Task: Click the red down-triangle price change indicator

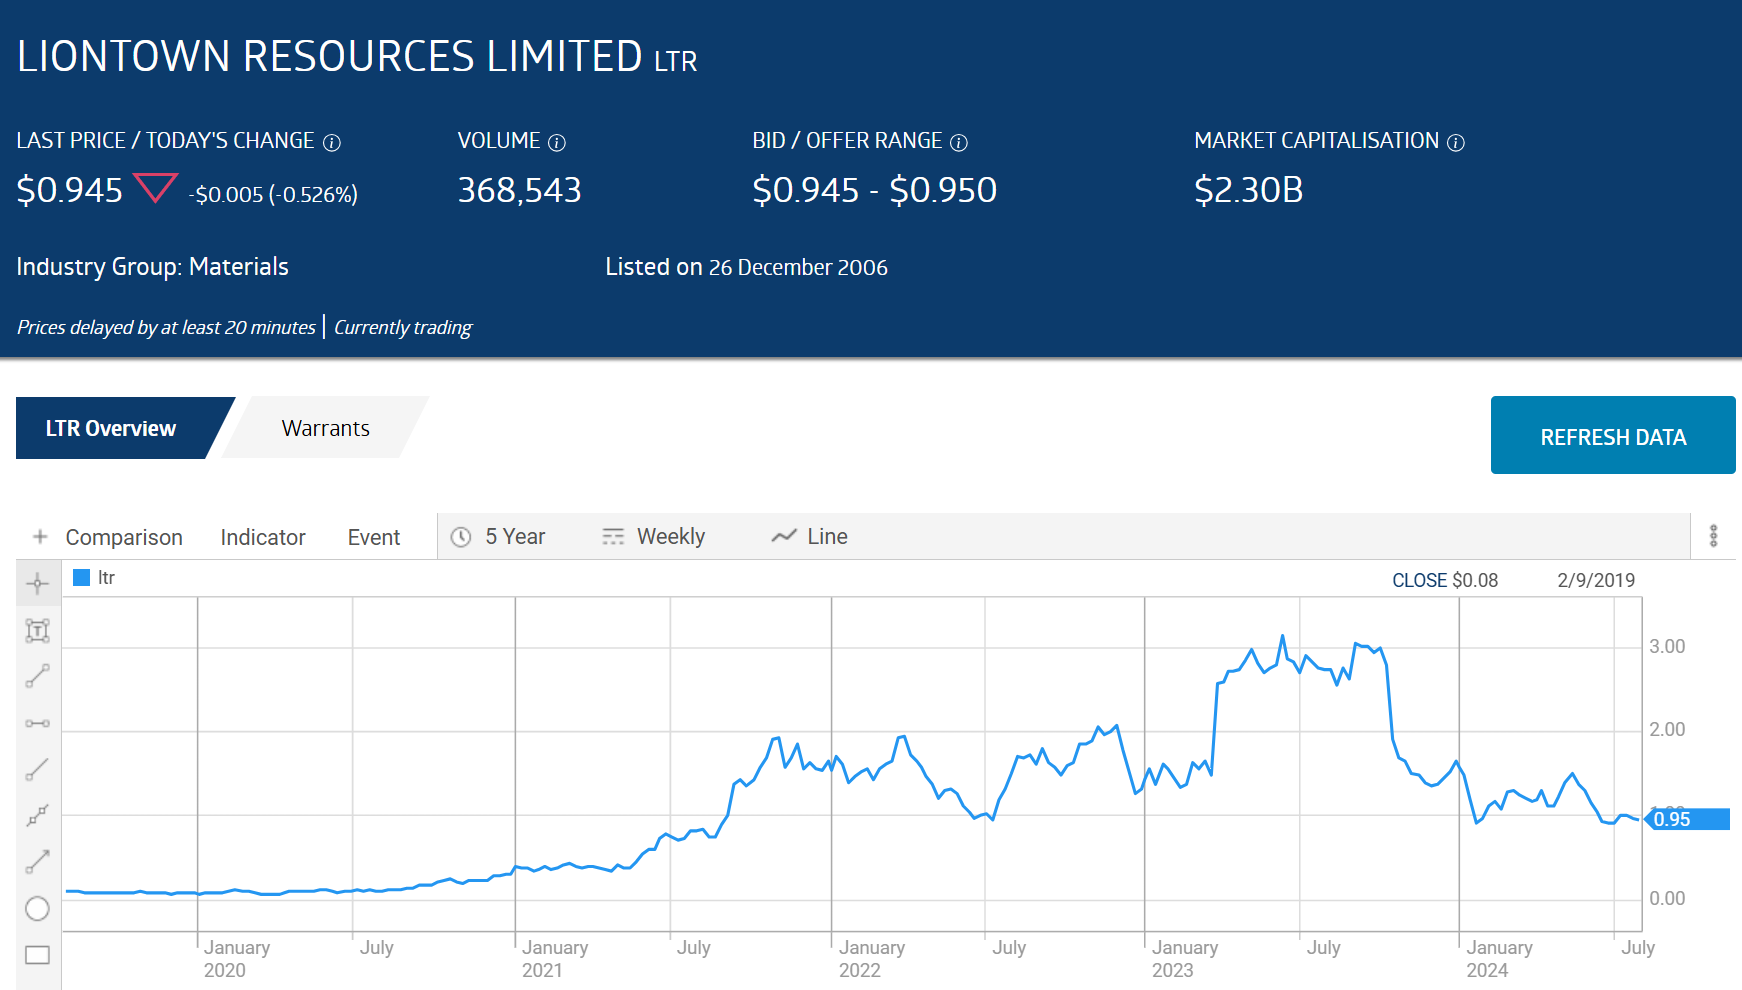Action: click(155, 188)
